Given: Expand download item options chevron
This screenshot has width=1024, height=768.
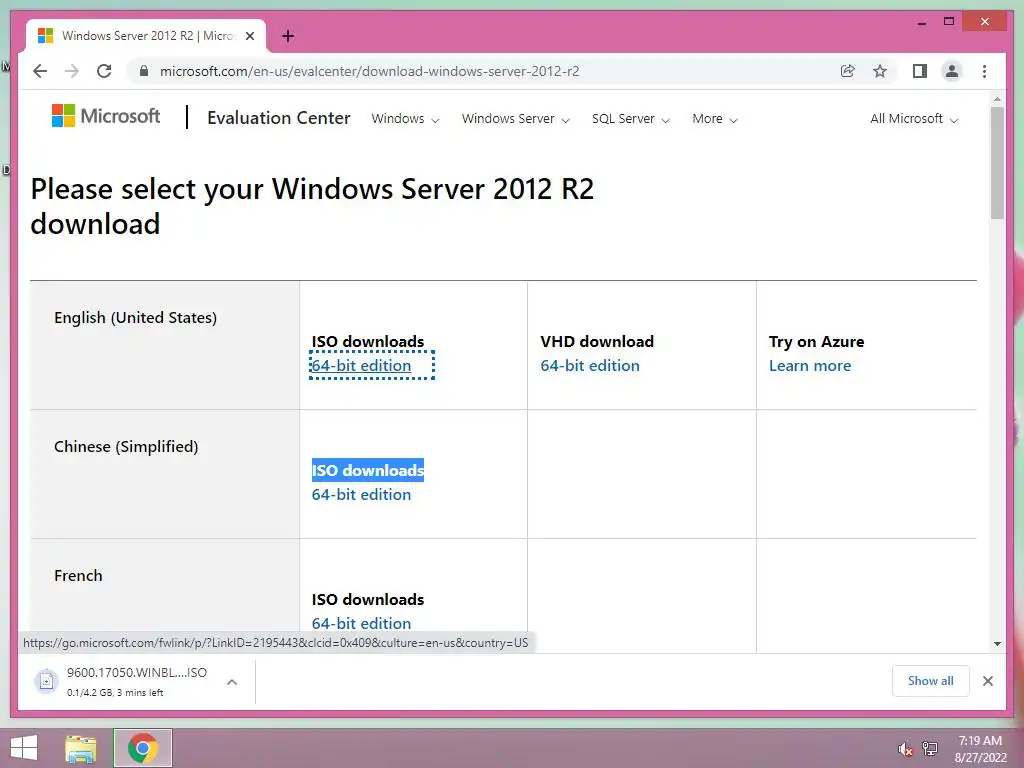Looking at the screenshot, I should point(232,682).
